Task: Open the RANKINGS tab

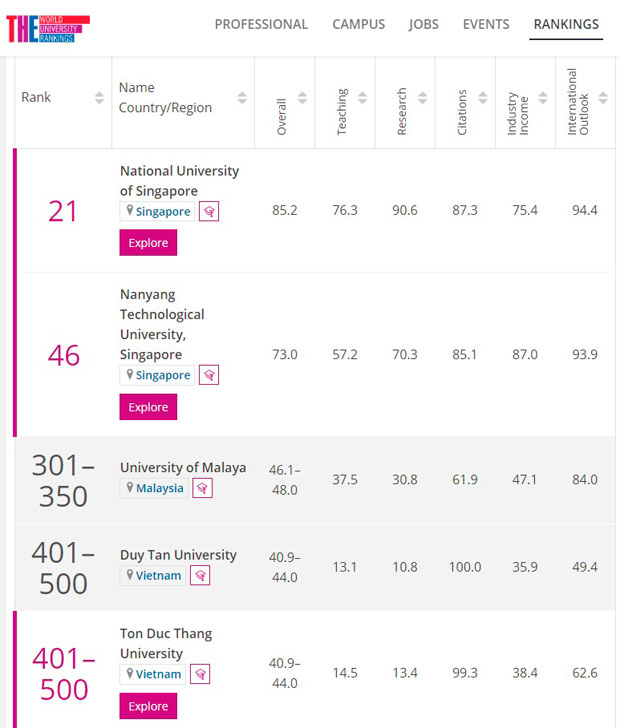Action: [566, 24]
